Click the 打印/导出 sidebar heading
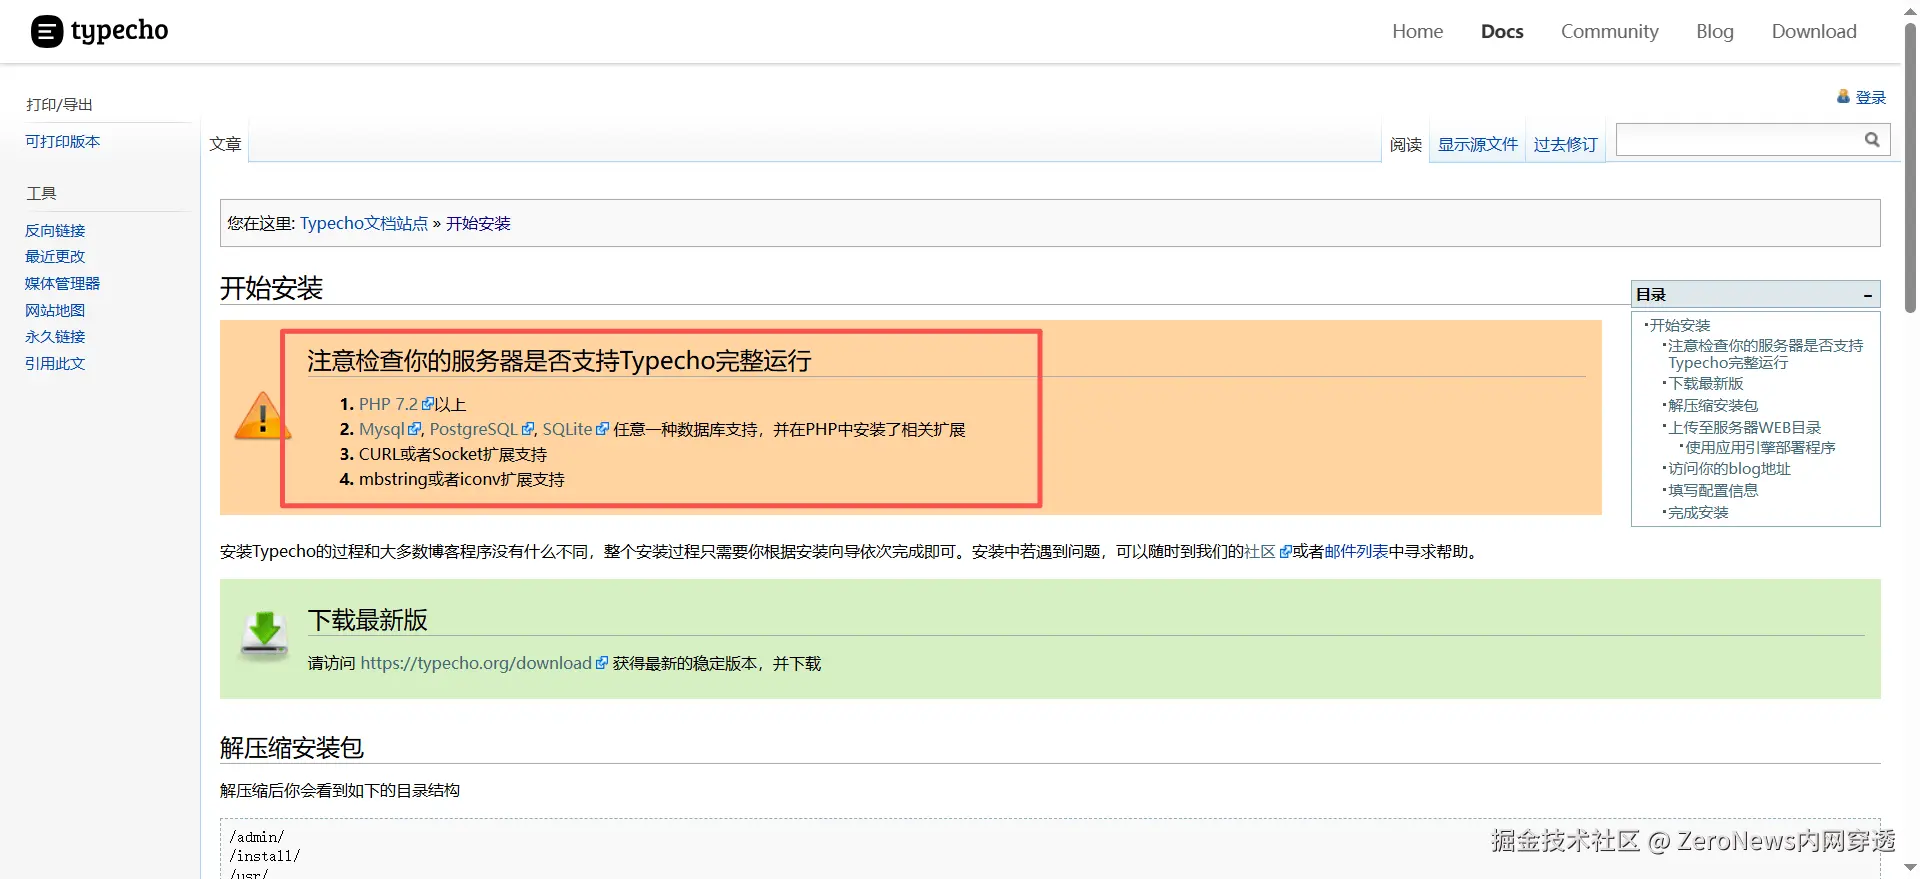This screenshot has height=879, width=1920. 59,104
